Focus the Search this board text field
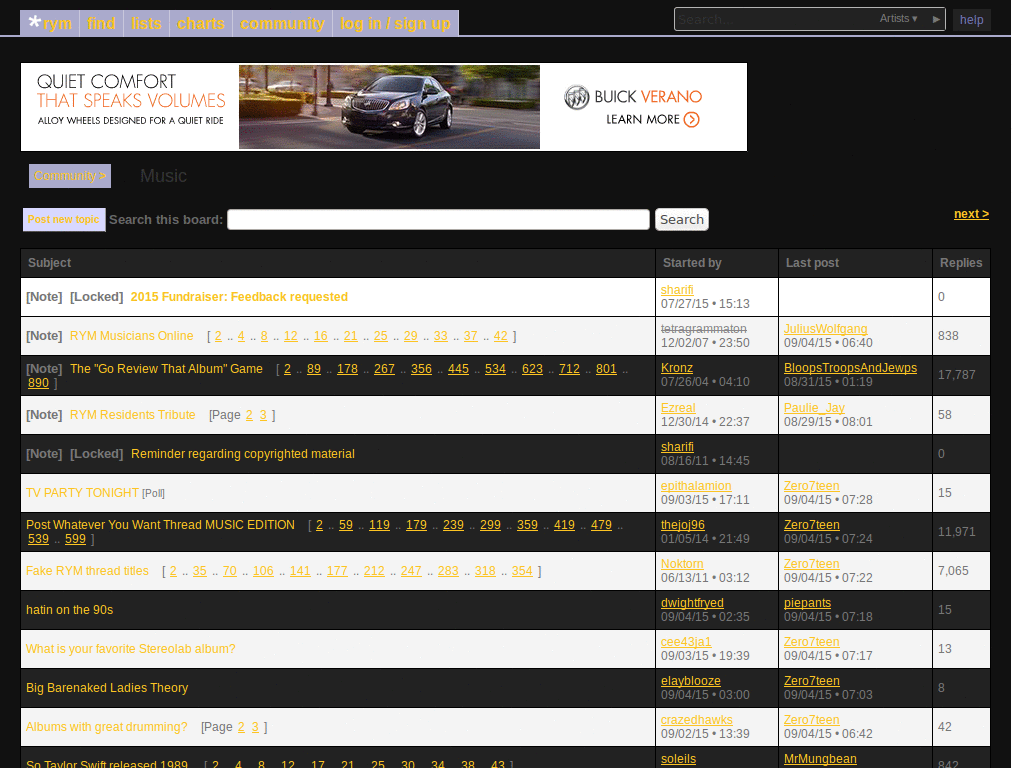Image resolution: width=1024 pixels, height=768 pixels. [438, 220]
